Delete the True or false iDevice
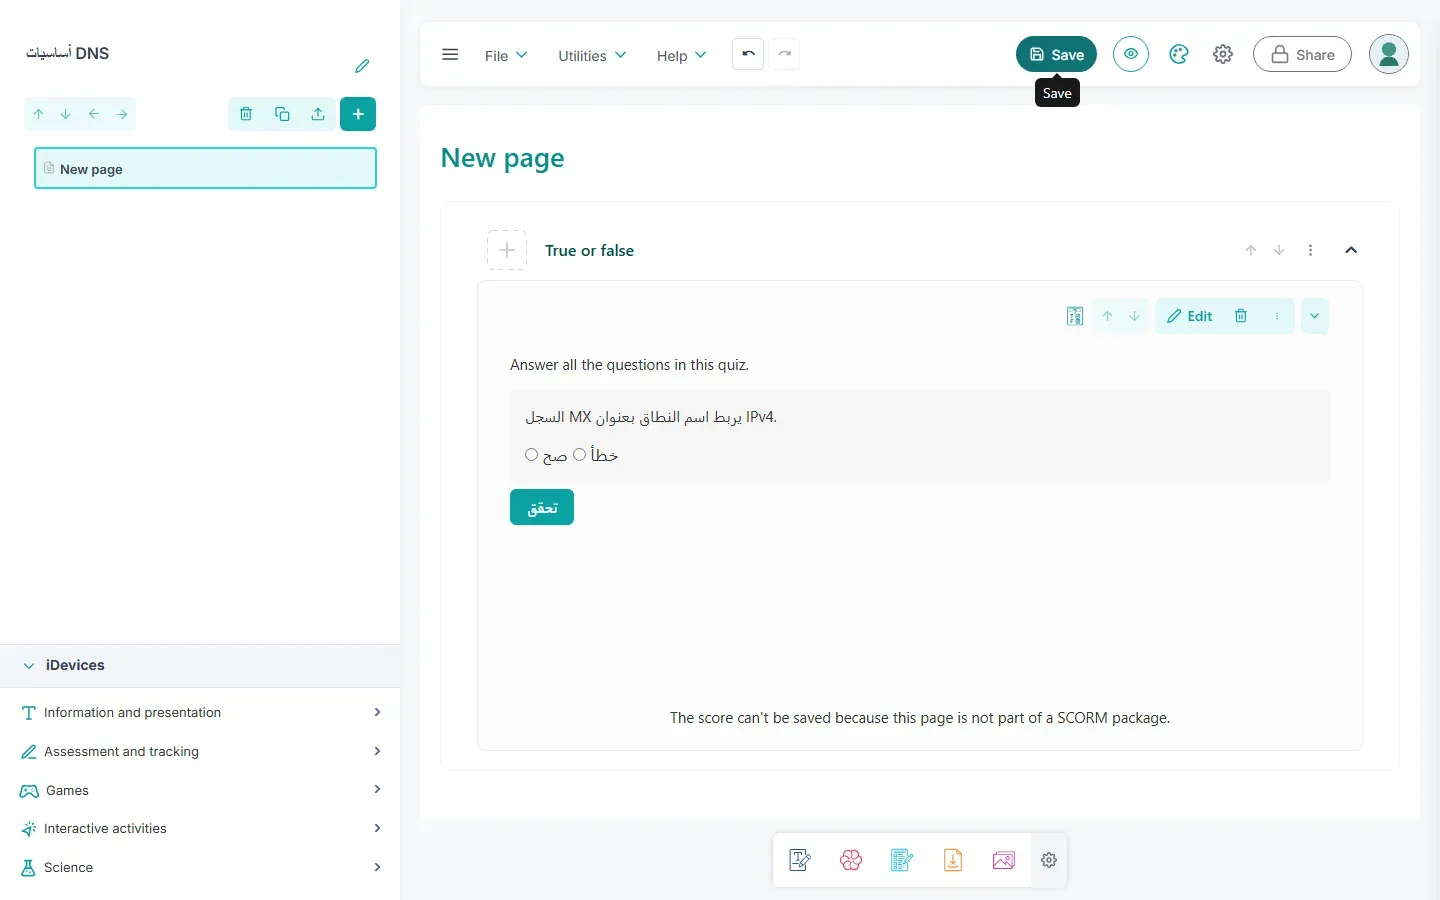The height and width of the screenshot is (900, 1440). point(1241,316)
